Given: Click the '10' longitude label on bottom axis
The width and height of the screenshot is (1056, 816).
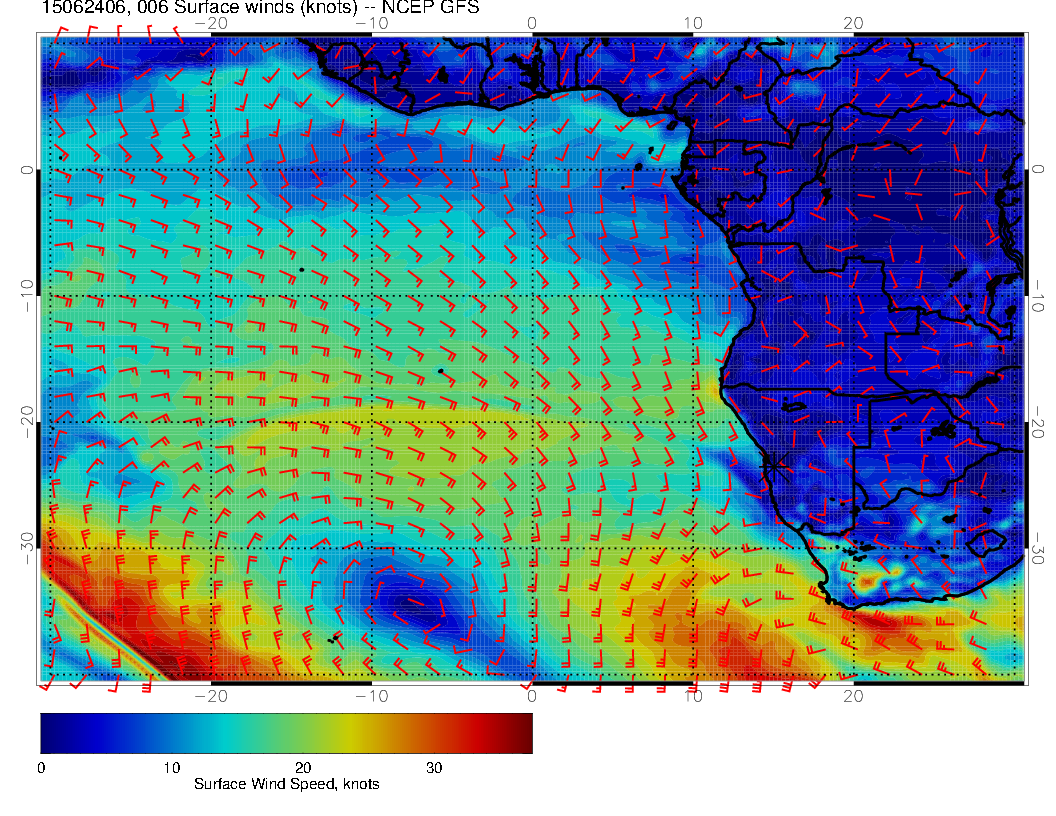Looking at the screenshot, I should (x=693, y=696).
